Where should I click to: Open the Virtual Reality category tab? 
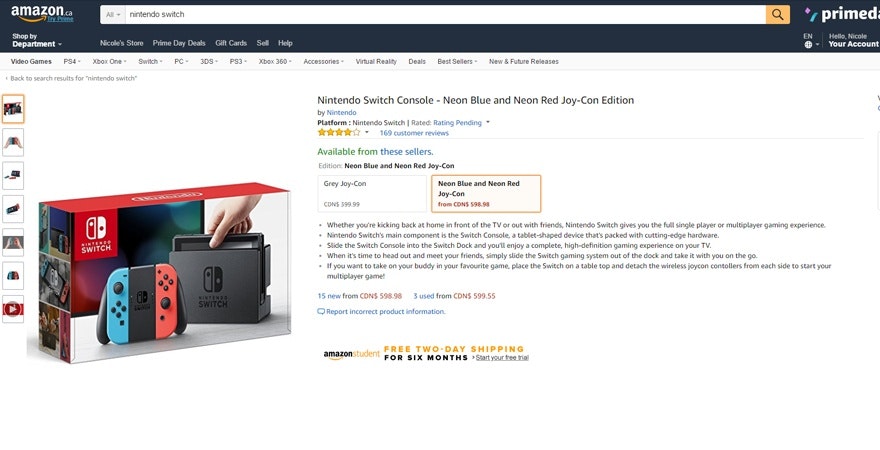coord(376,61)
